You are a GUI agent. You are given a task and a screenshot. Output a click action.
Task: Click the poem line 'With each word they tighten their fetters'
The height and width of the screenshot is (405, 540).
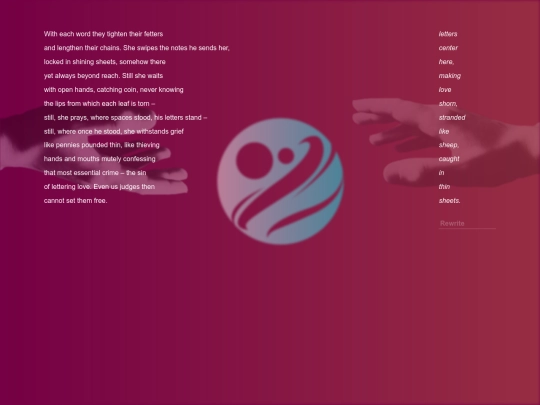click(x=103, y=34)
